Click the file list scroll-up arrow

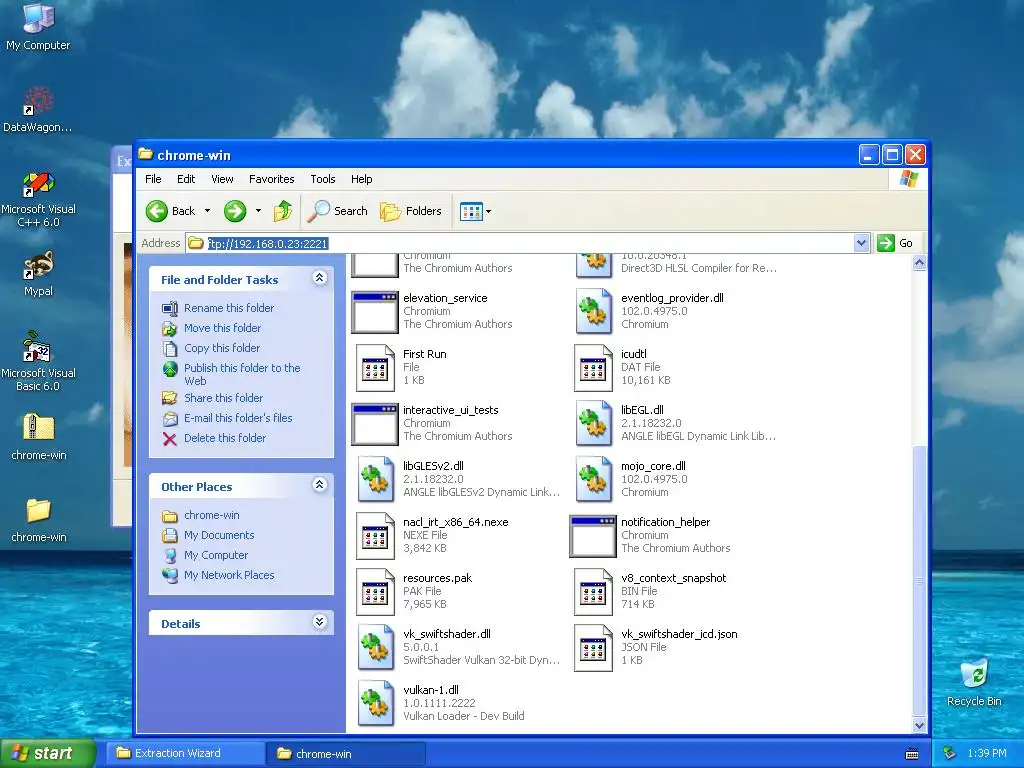(919, 263)
